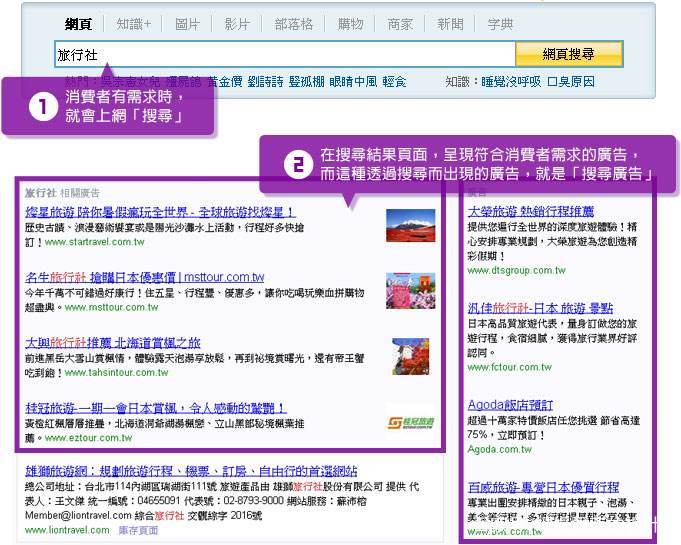The image size is (681, 545).
Task: Open the 汎佳旅行社-日本 旅遊 景點 ad
Action: 540,308
